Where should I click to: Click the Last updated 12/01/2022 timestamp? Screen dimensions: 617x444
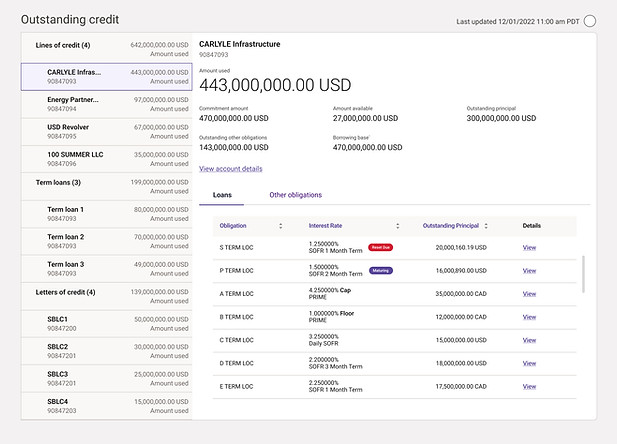coord(518,22)
